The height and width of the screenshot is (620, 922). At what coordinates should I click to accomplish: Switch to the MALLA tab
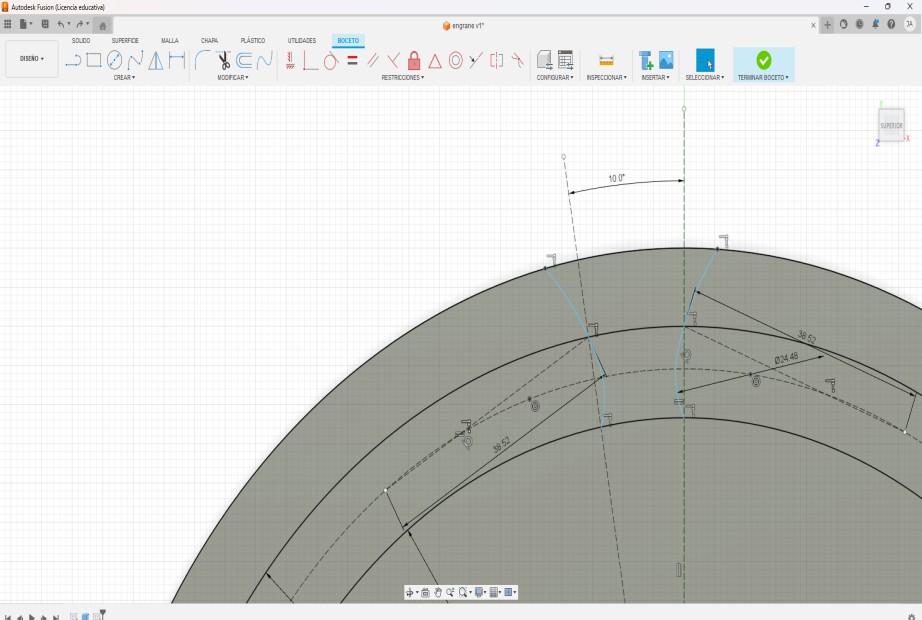coord(170,41)
